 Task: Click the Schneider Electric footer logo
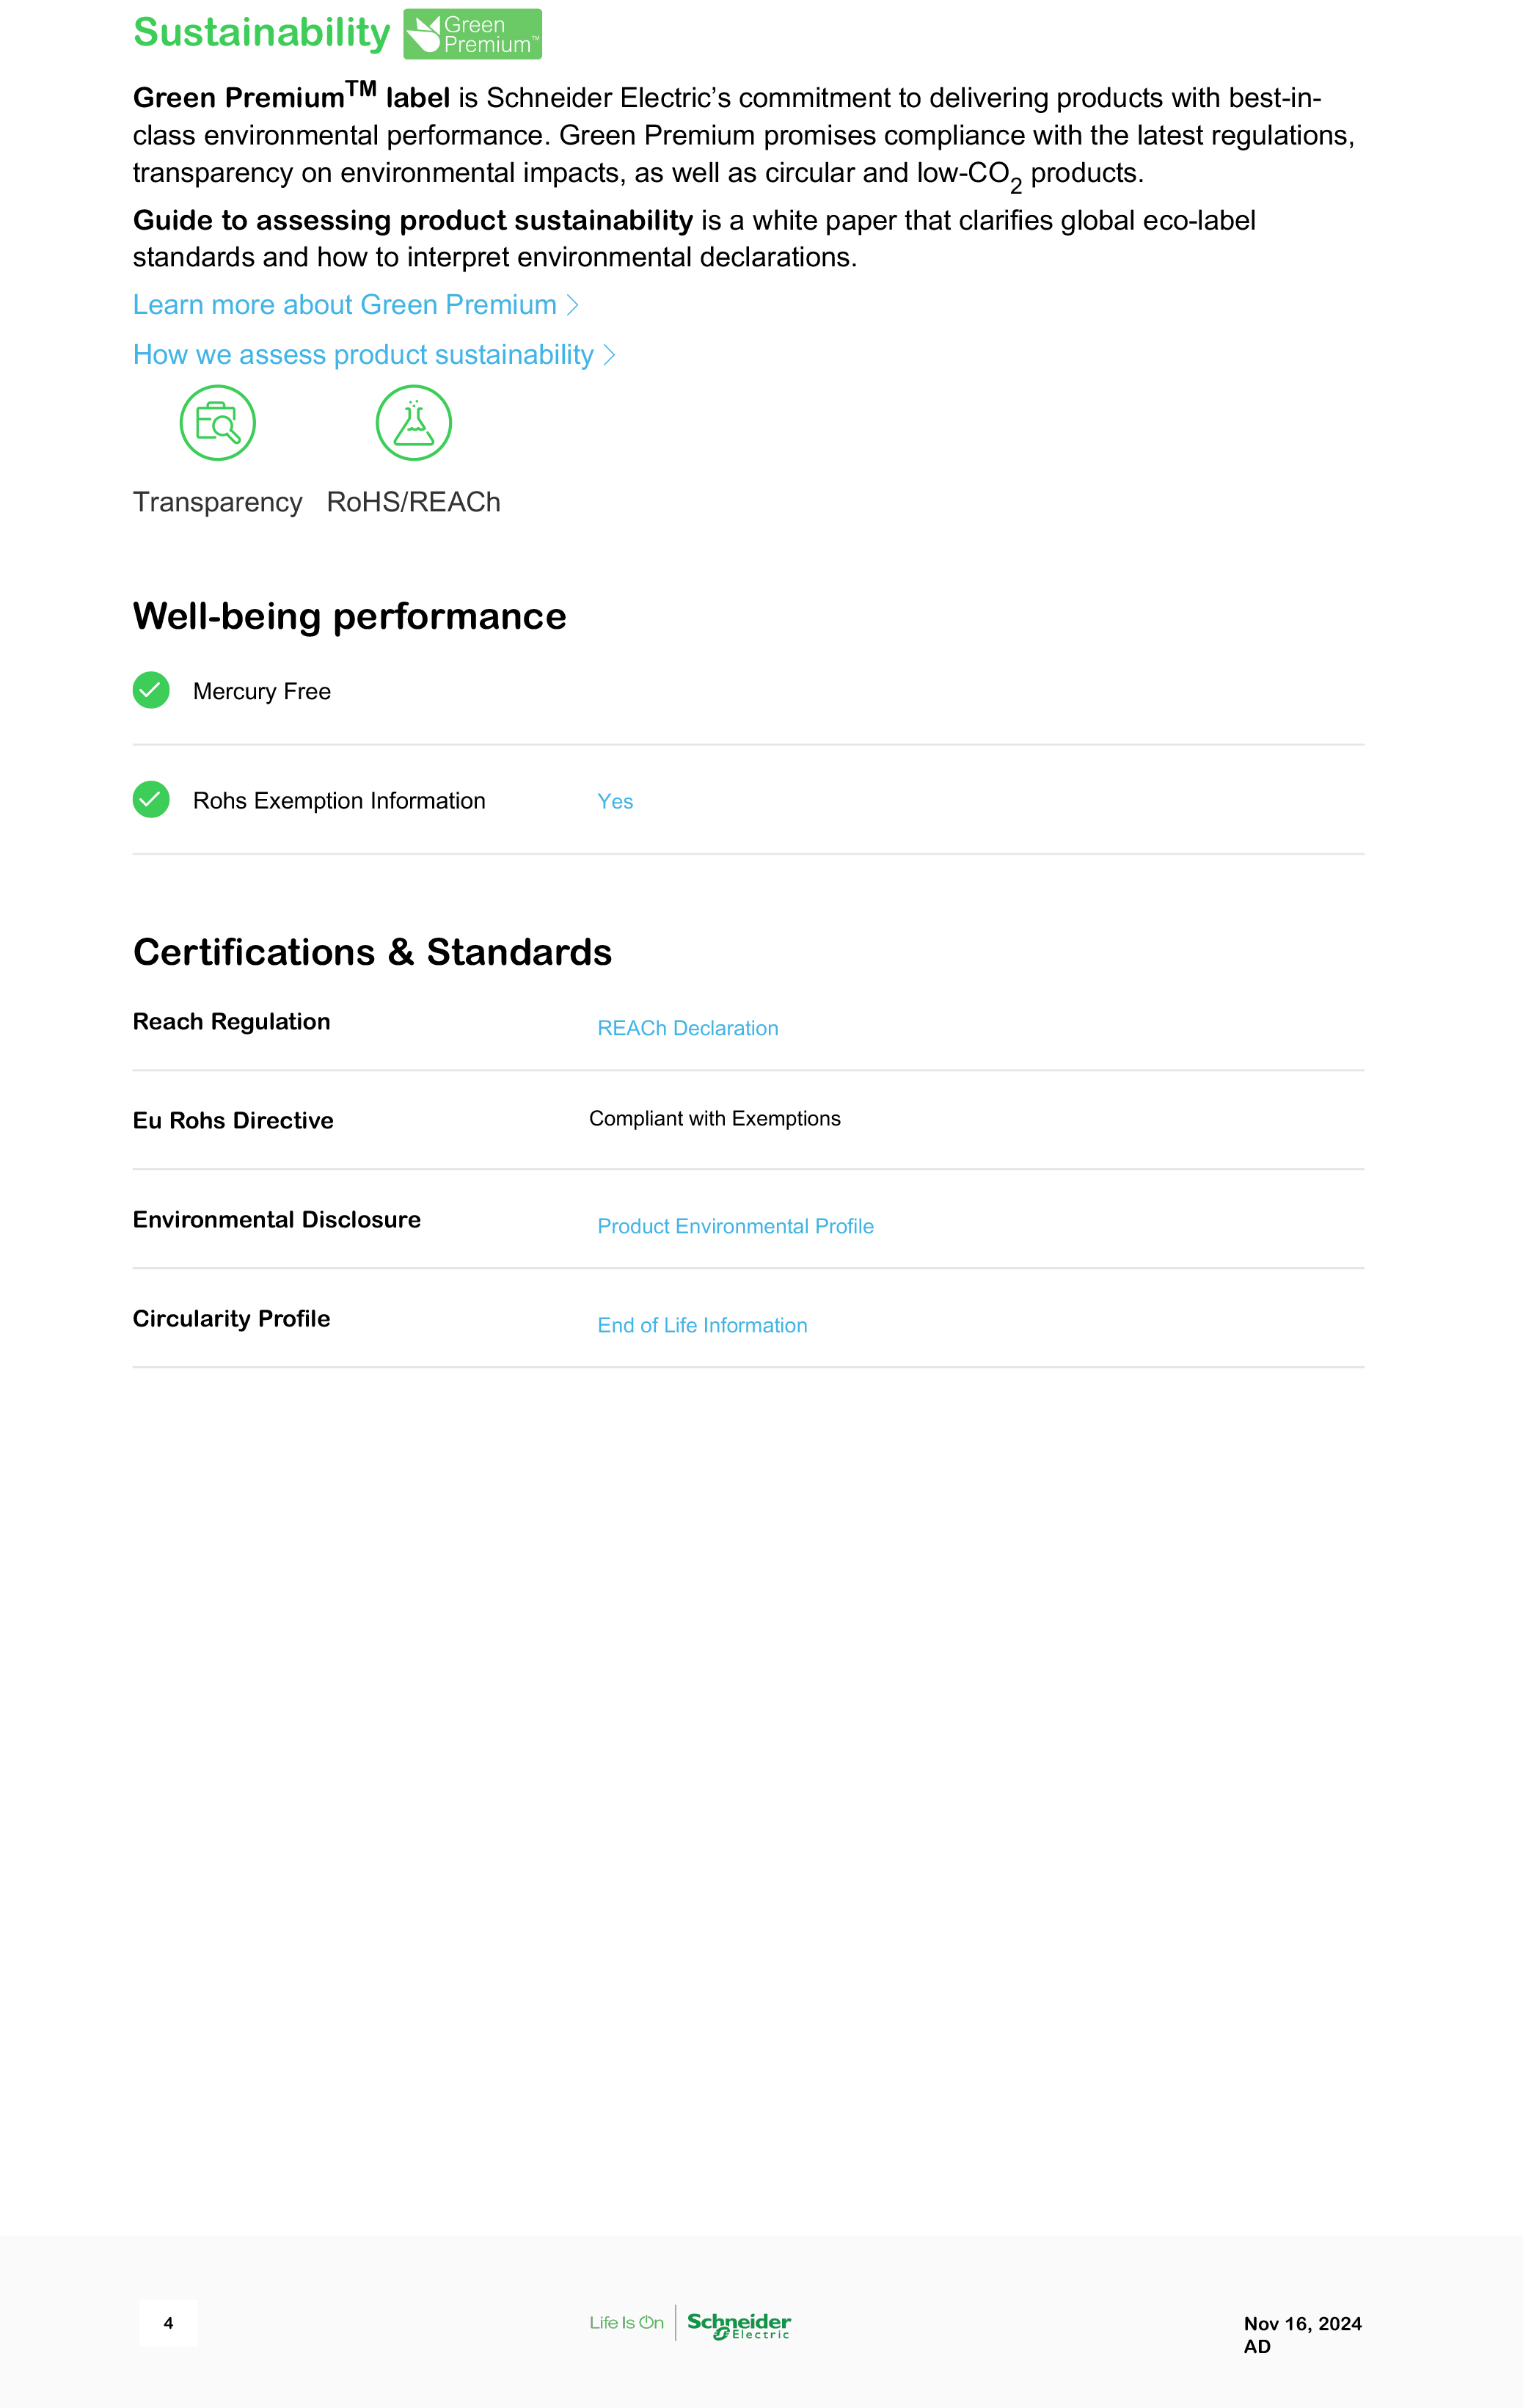pyautogui.click(x=739, y=2324)
